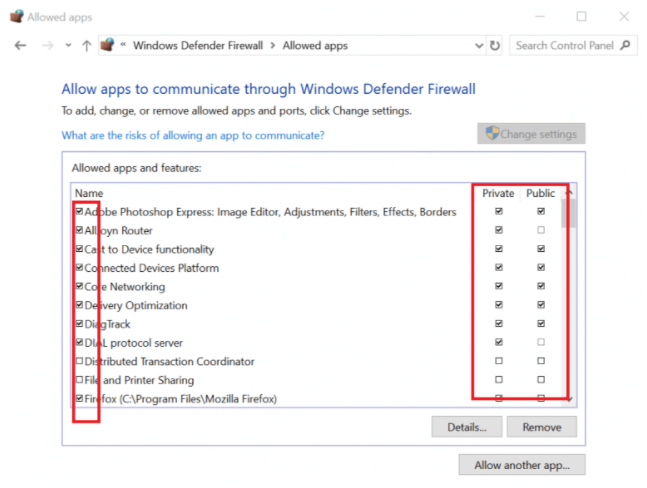Viewport: 647px width, 488px height.
Task: Refresh the Allowed apps page
Action: pos(494,45)
